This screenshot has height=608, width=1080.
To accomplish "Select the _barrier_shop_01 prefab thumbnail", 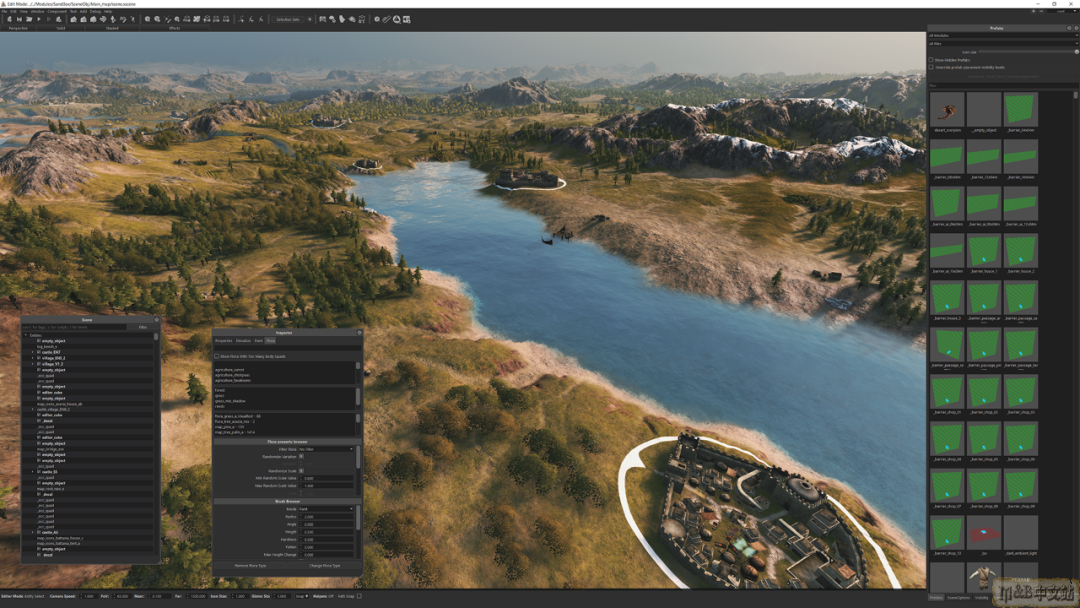I will [947, 392].
